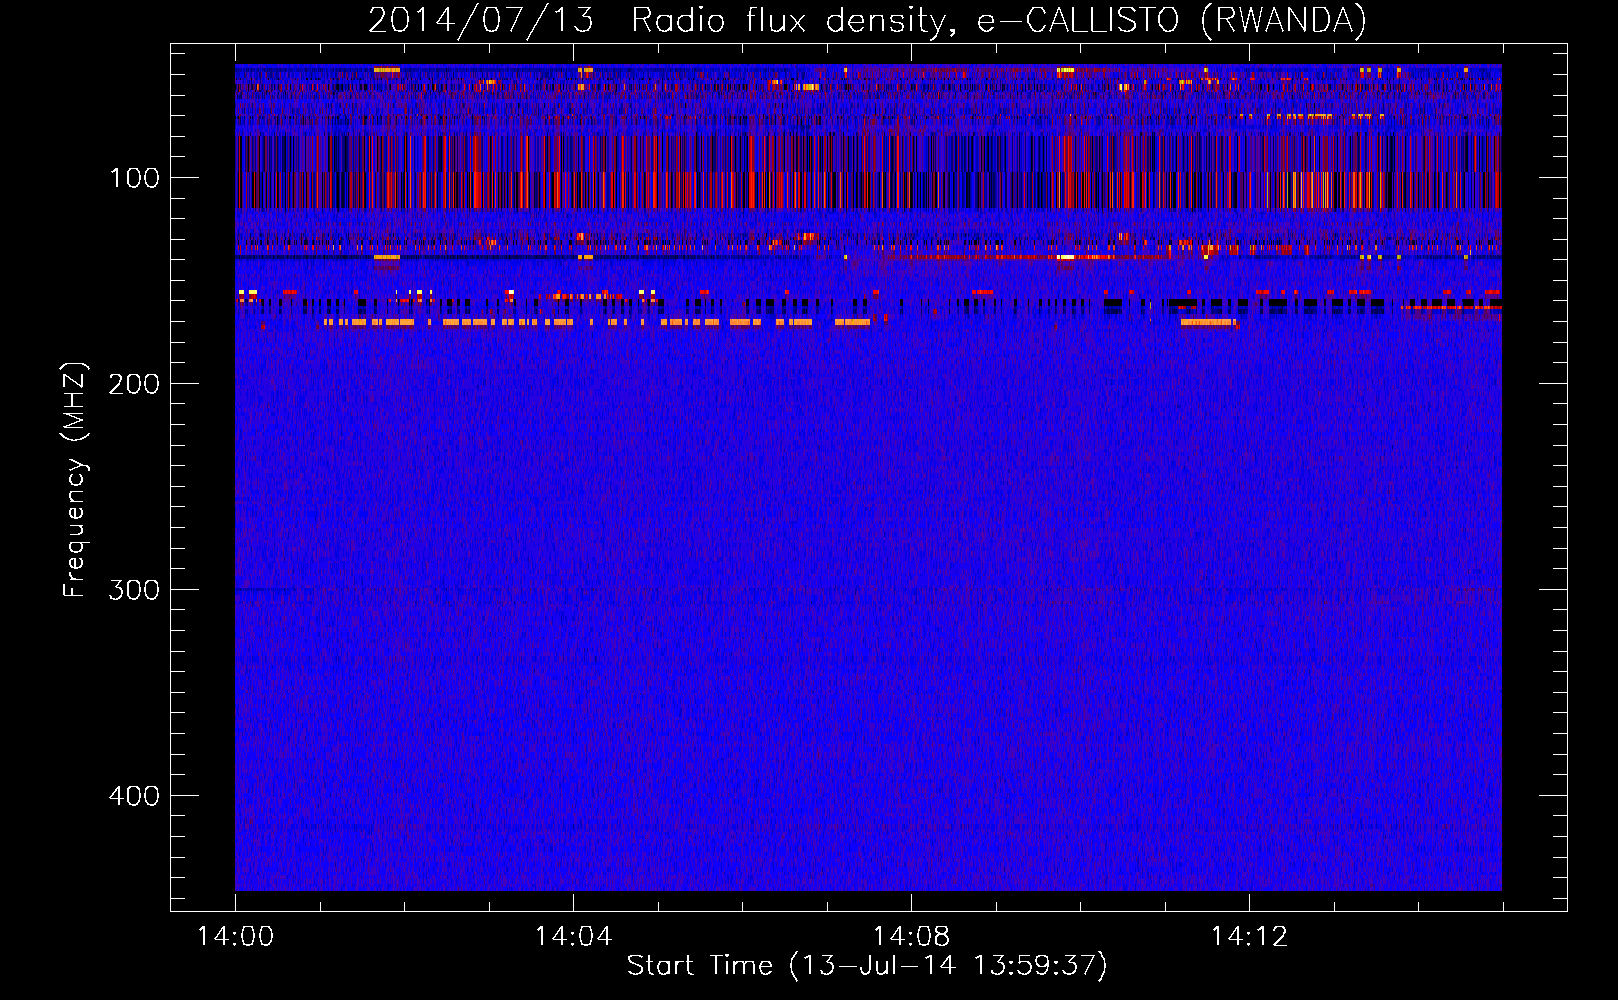Select the '300' frequency axis label
1618x1000 pixels.
point(134,590)
